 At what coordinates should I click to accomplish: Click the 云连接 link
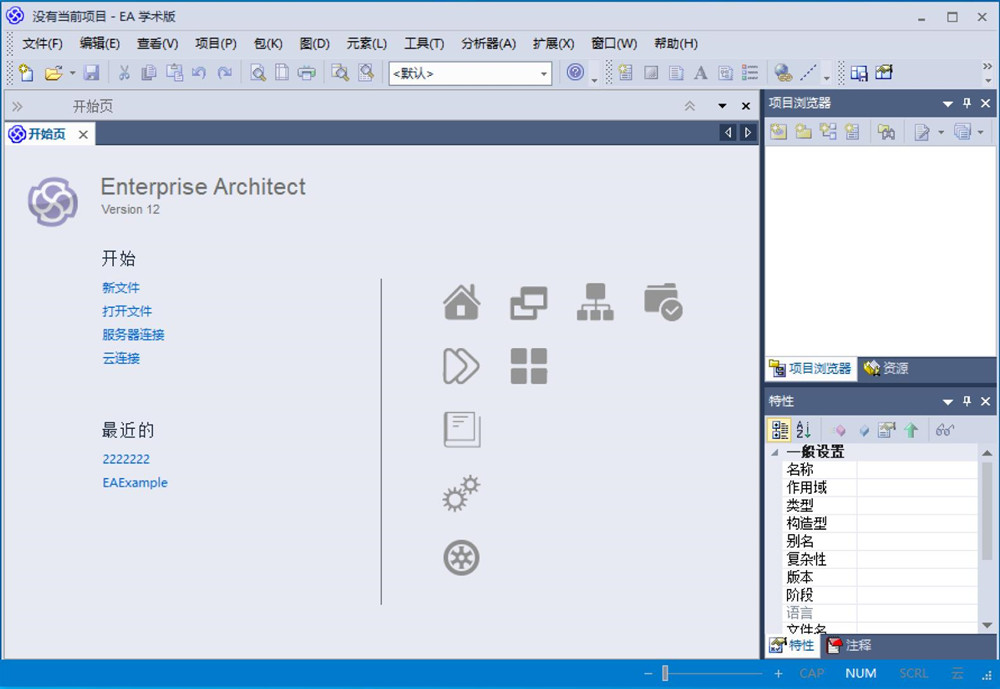pyautogui.click(x=121, y=359)
